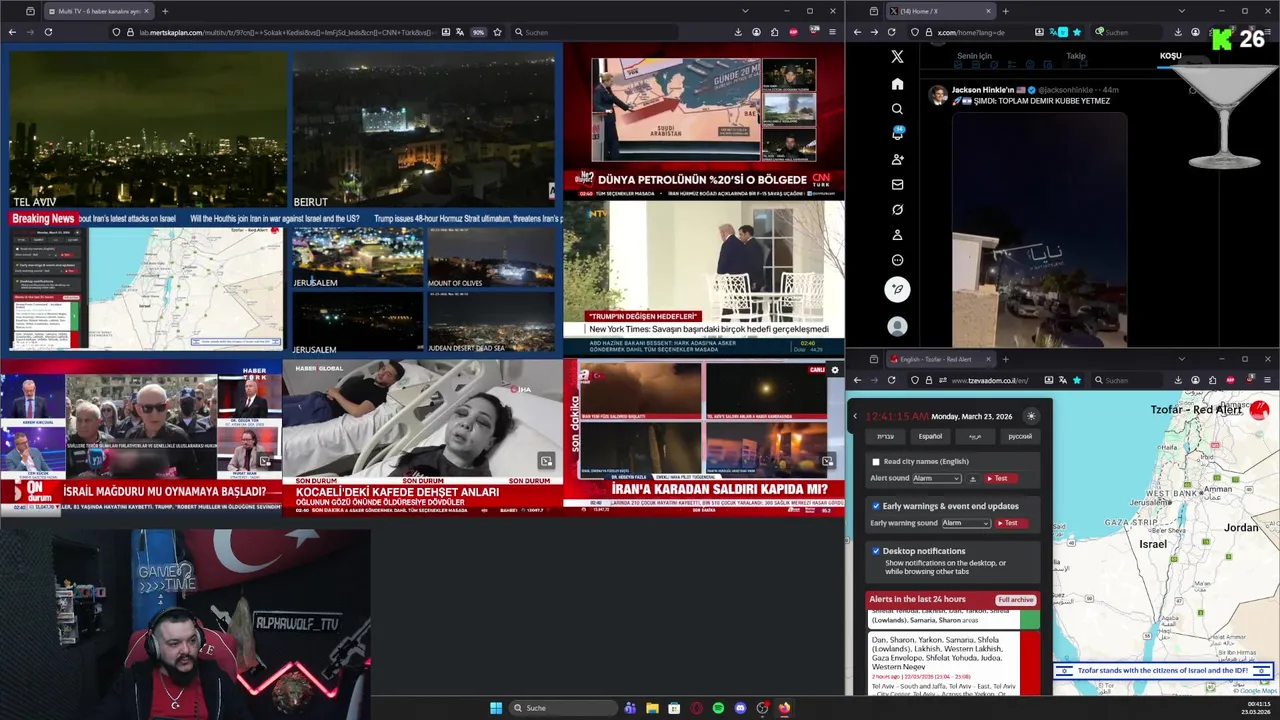Open the Adblock extension in Tzofar browser toolbar
This screenshot has width=1280, height=720.
(1231, 380)
